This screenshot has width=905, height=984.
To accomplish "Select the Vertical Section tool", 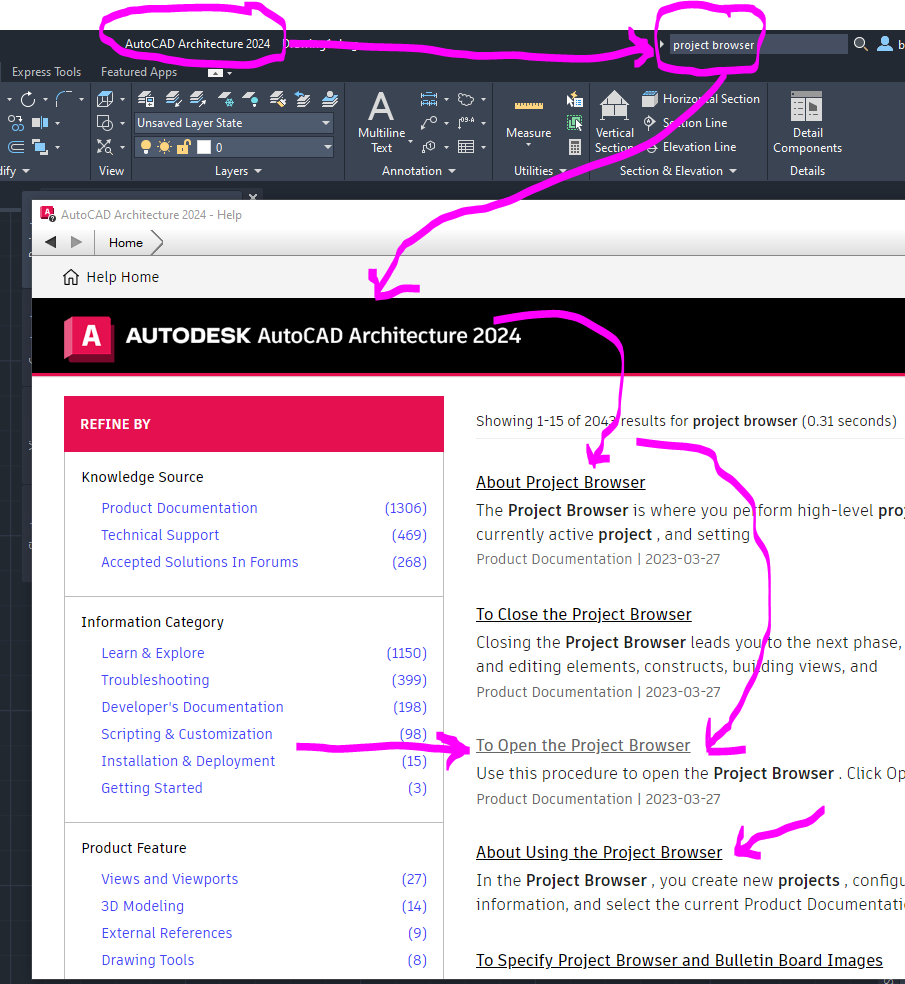I will click(x=614, y=118).
